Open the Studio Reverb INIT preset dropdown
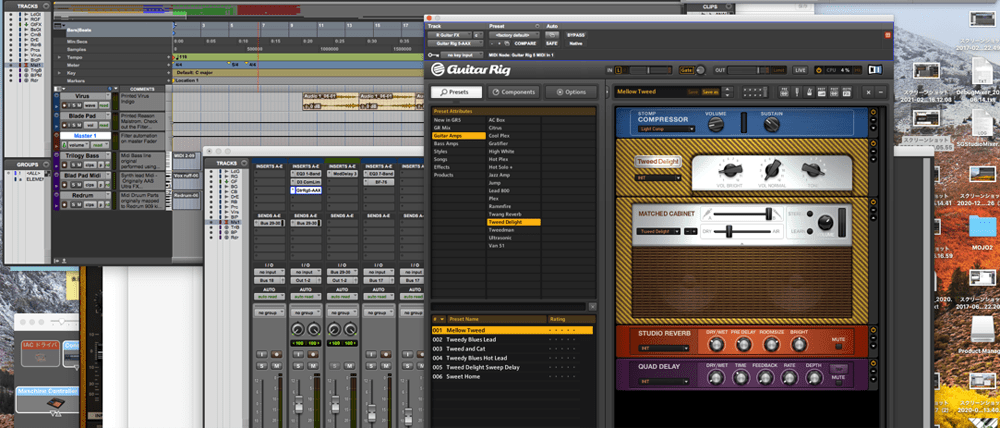 (x=663, y=349)
